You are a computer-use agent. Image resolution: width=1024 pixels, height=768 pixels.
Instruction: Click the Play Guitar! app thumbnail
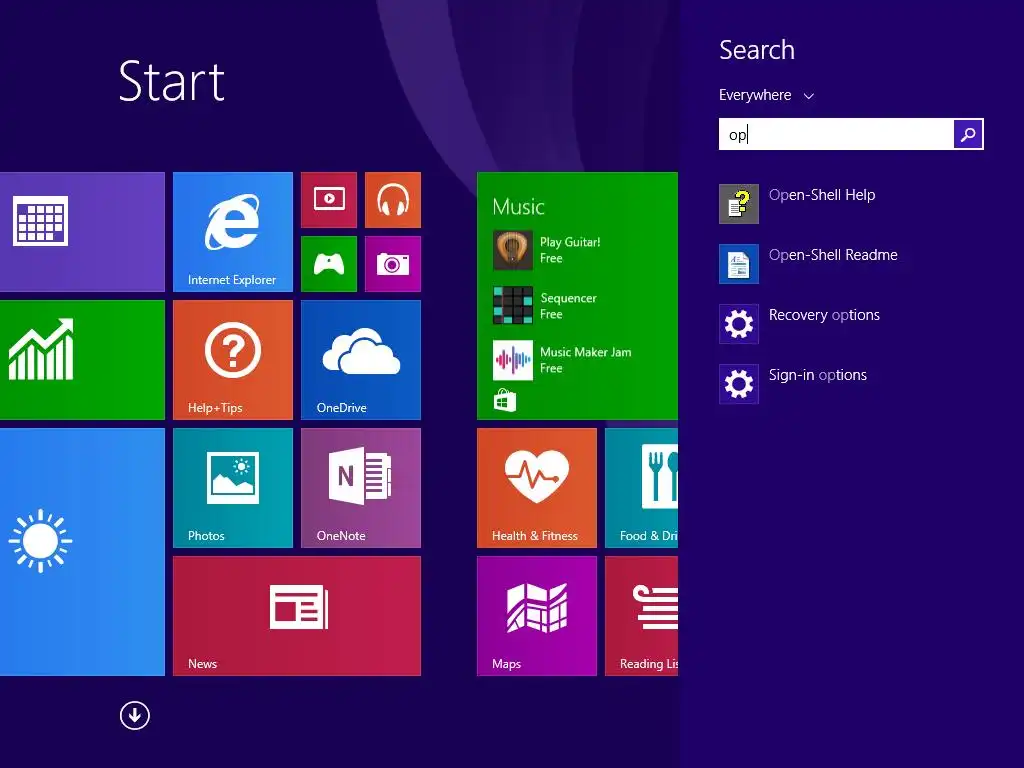513,250
